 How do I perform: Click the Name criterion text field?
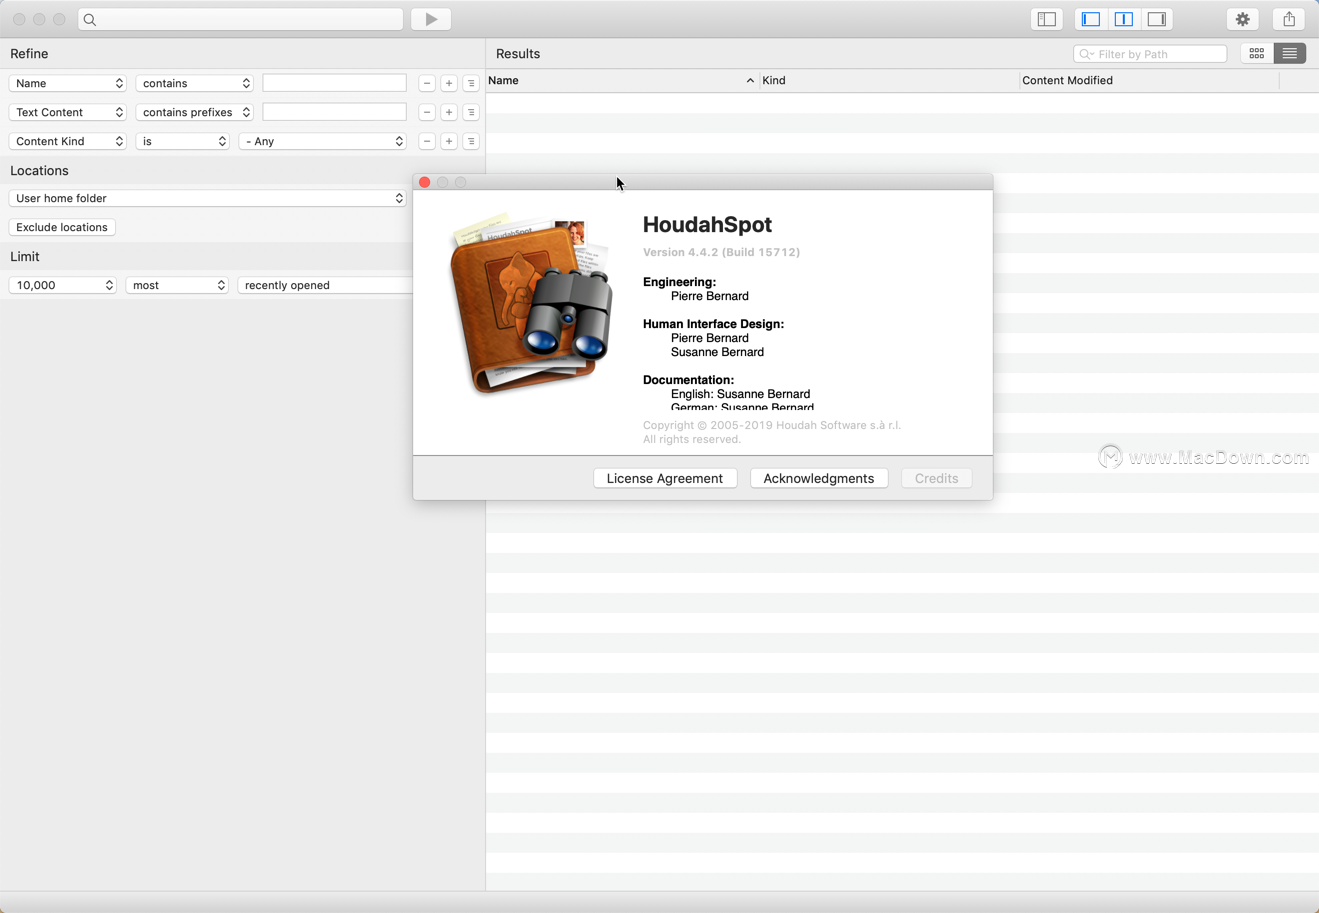[335, 83]
